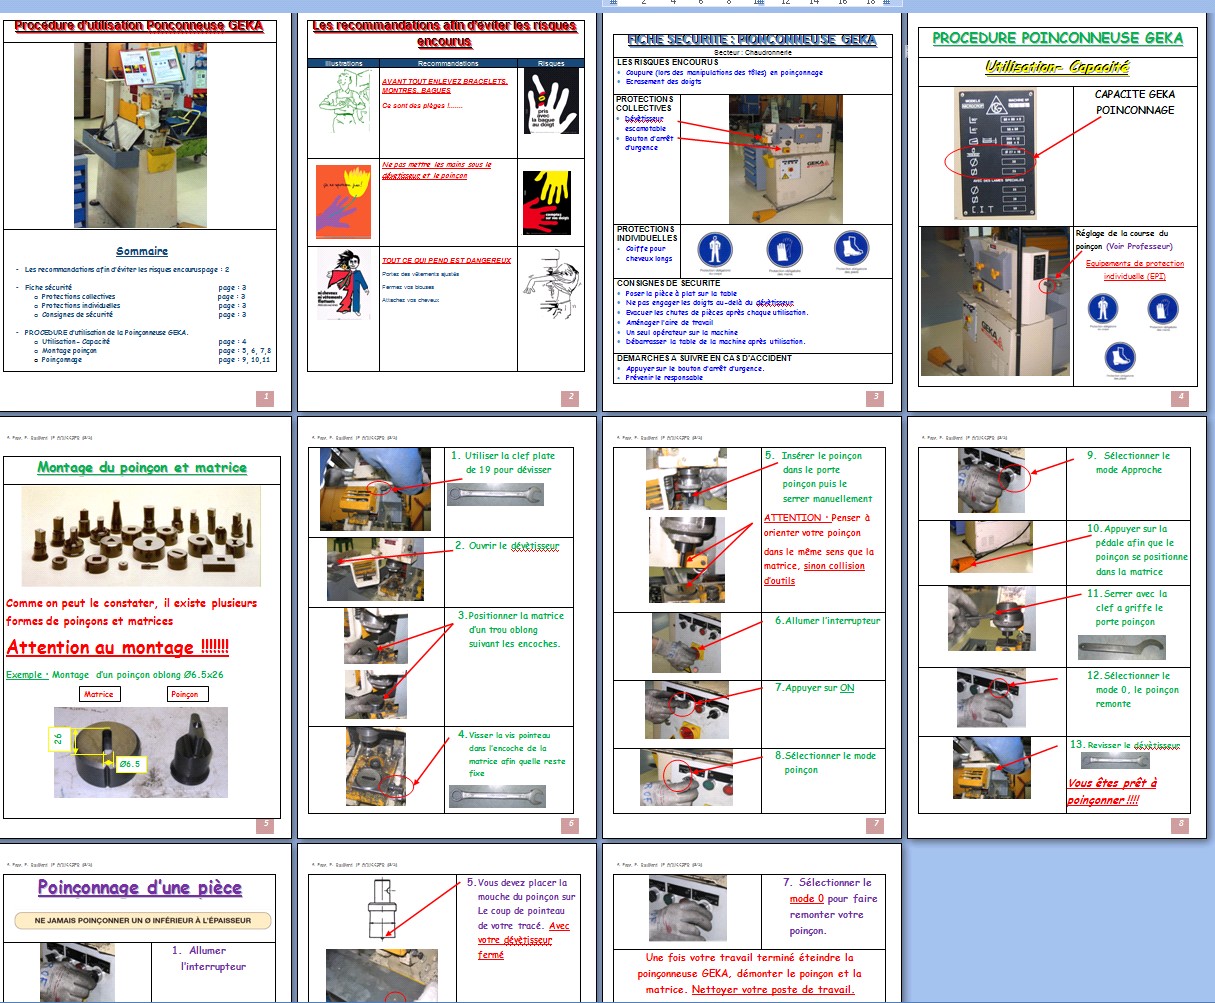The width and height of the screenshot is (1215, 1003).
Task: Click the 'Risques' table header on page 2
Action: click(551, 63)
